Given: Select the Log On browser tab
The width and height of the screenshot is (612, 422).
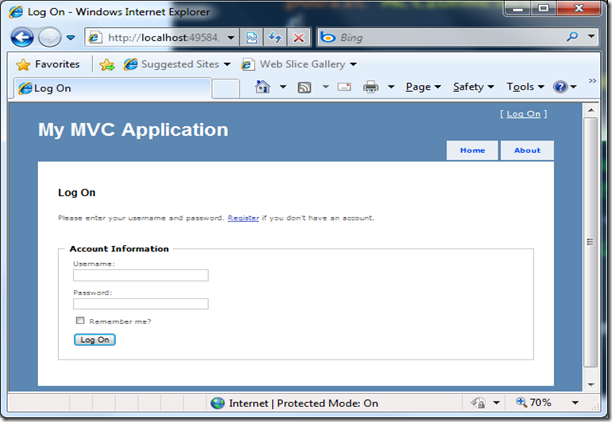Looking at the screenshot, I should point(113,88).
